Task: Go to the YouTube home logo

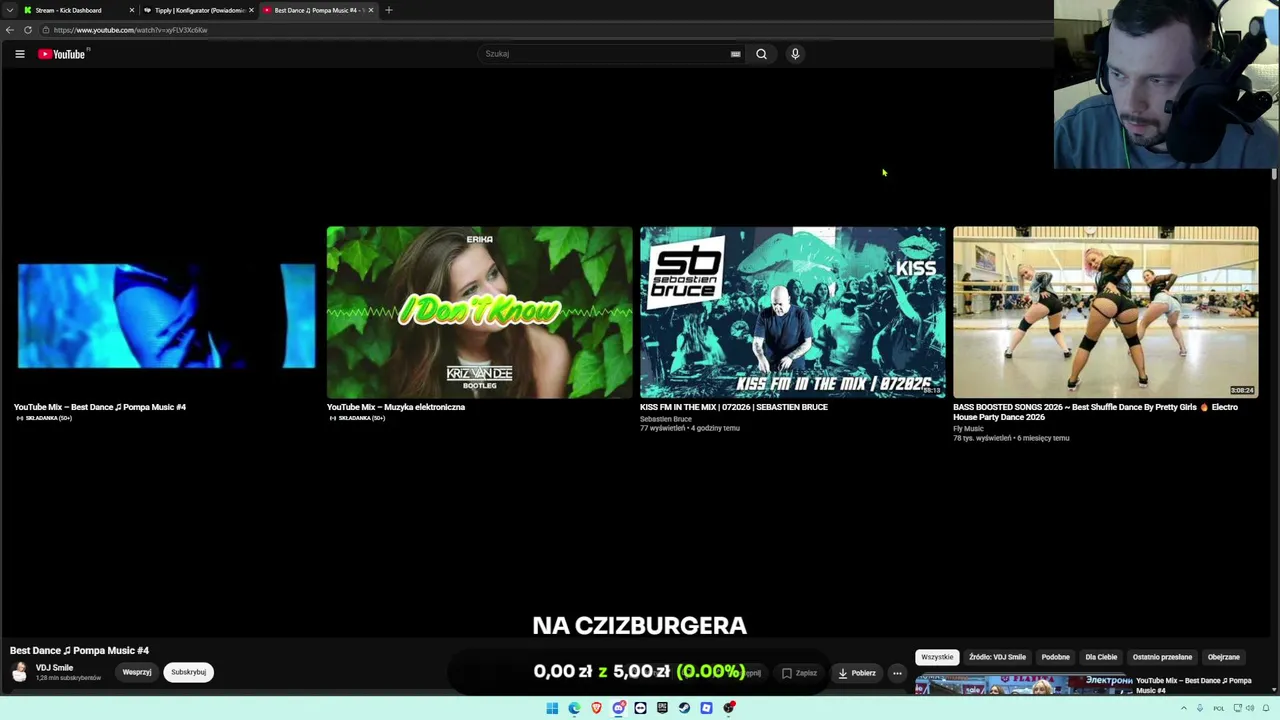Action: coord(62,54)
